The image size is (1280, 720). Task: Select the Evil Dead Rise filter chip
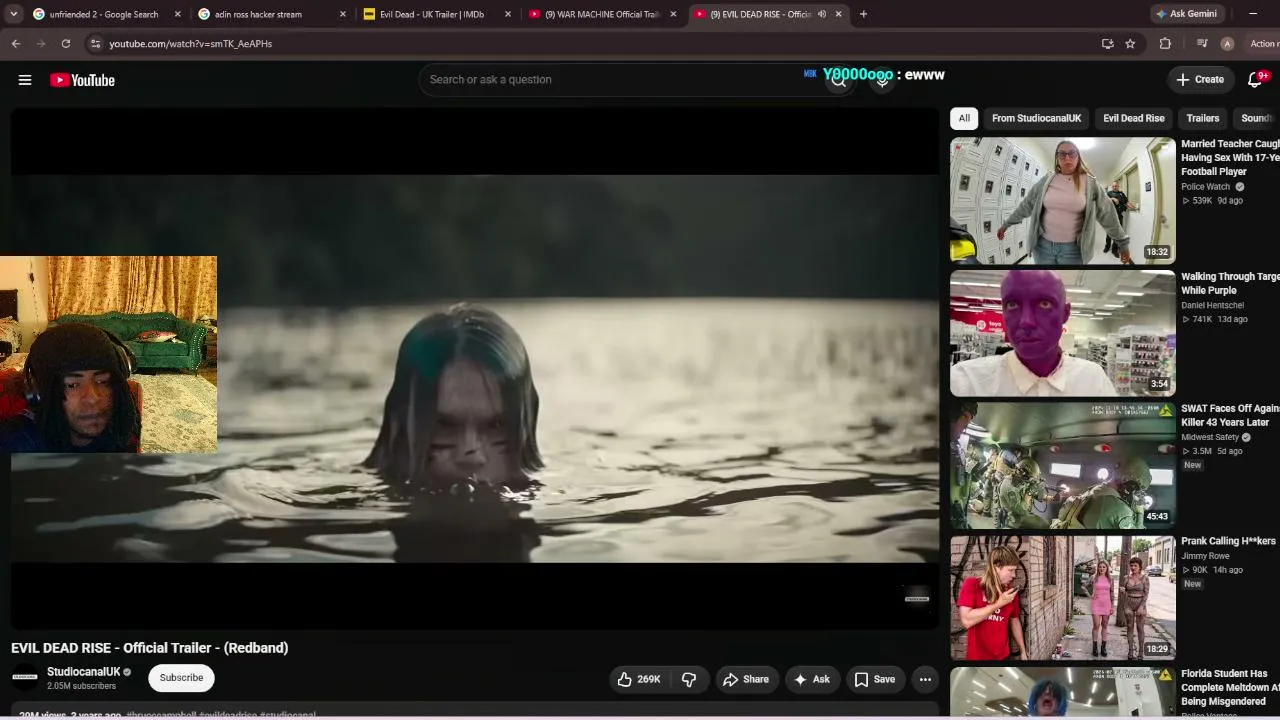pyautogui.click(x=1133, y=118)
